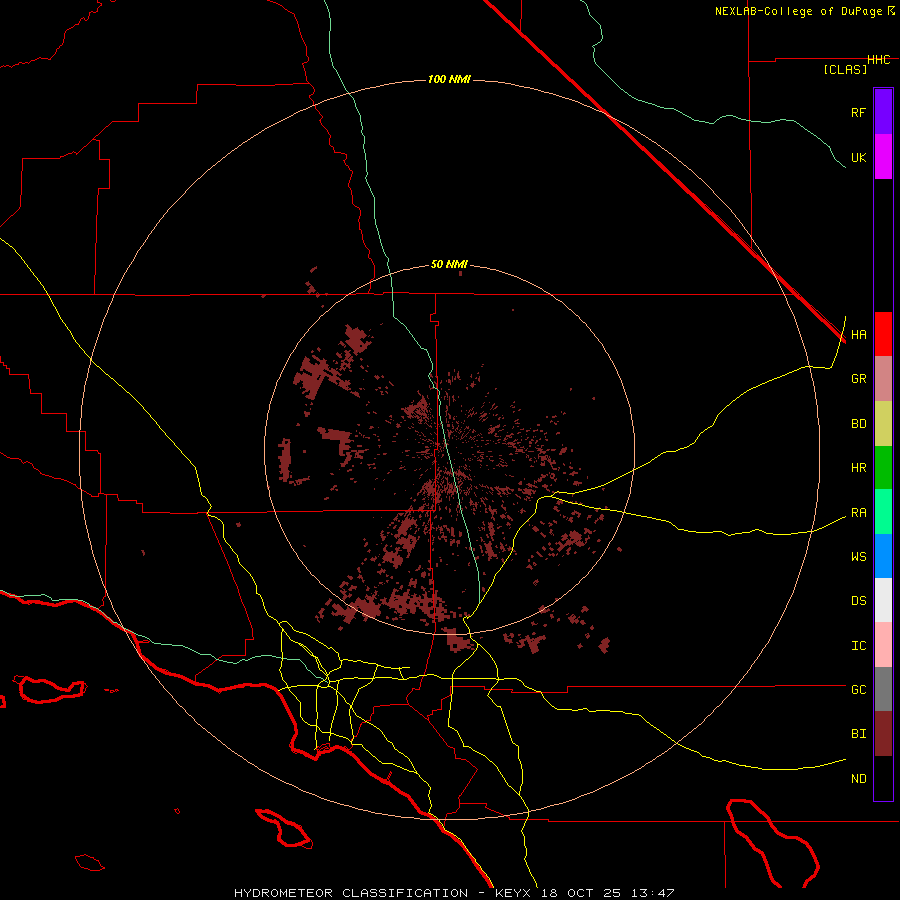Click the RF legend label

point(858,112)
